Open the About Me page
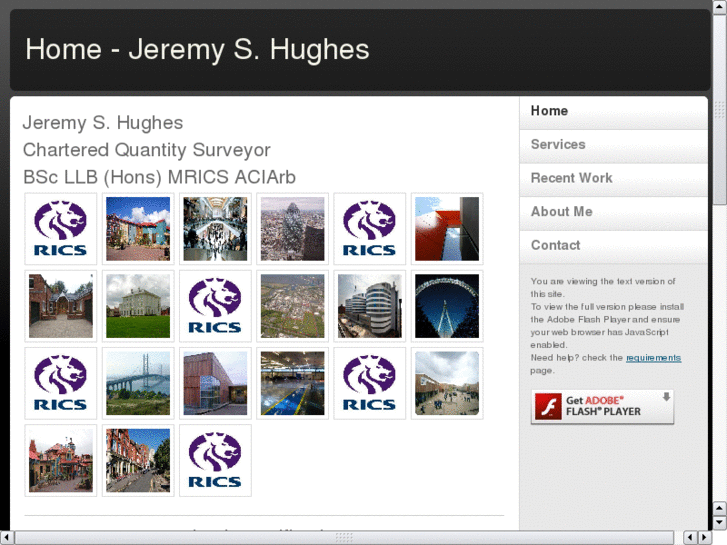 click(x=613, y=212)
